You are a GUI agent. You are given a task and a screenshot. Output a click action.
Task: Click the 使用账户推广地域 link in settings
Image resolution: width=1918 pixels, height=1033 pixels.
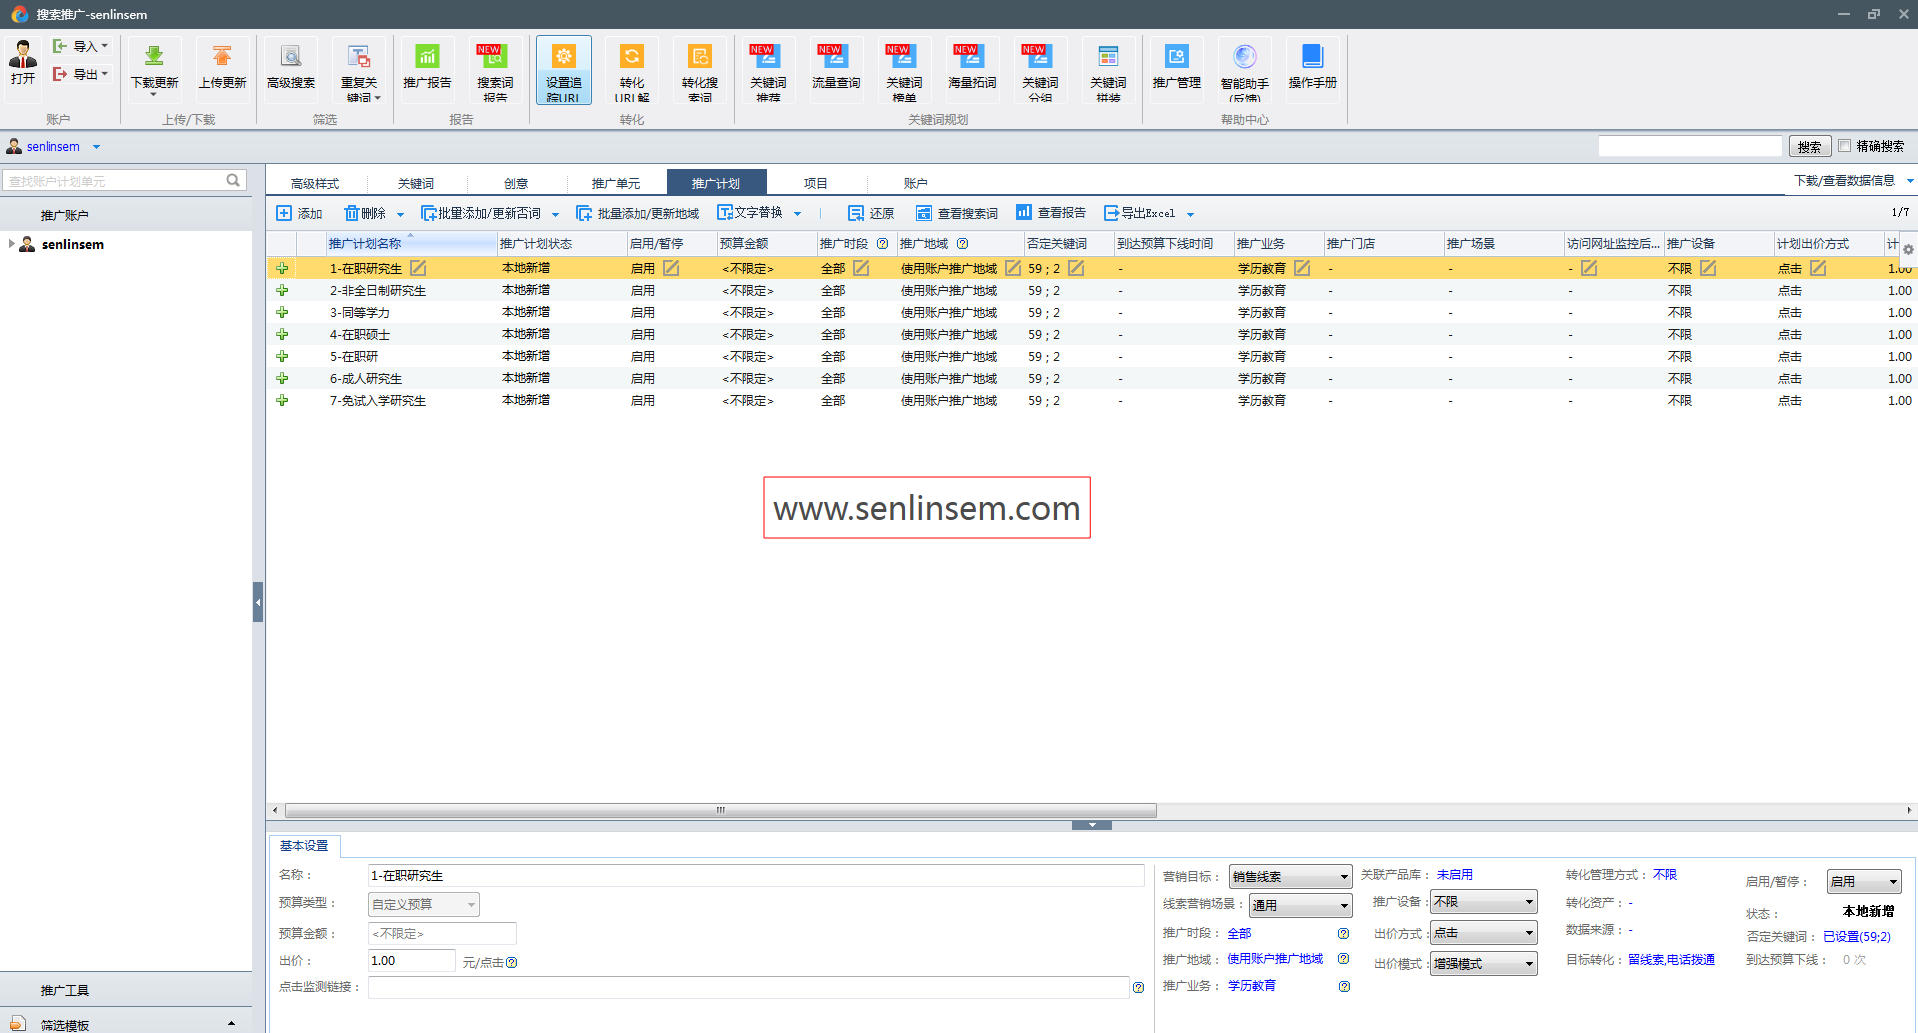[x=1275, y=959]
